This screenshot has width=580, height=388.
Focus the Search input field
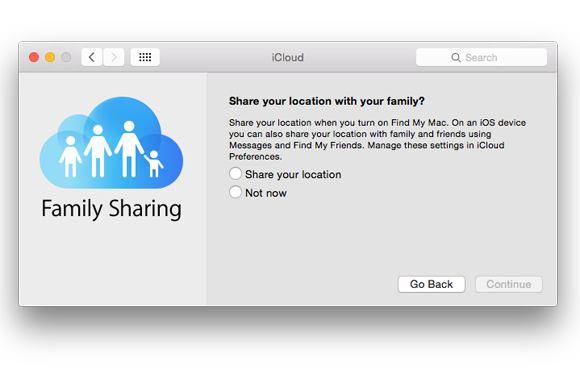(481, 57)
